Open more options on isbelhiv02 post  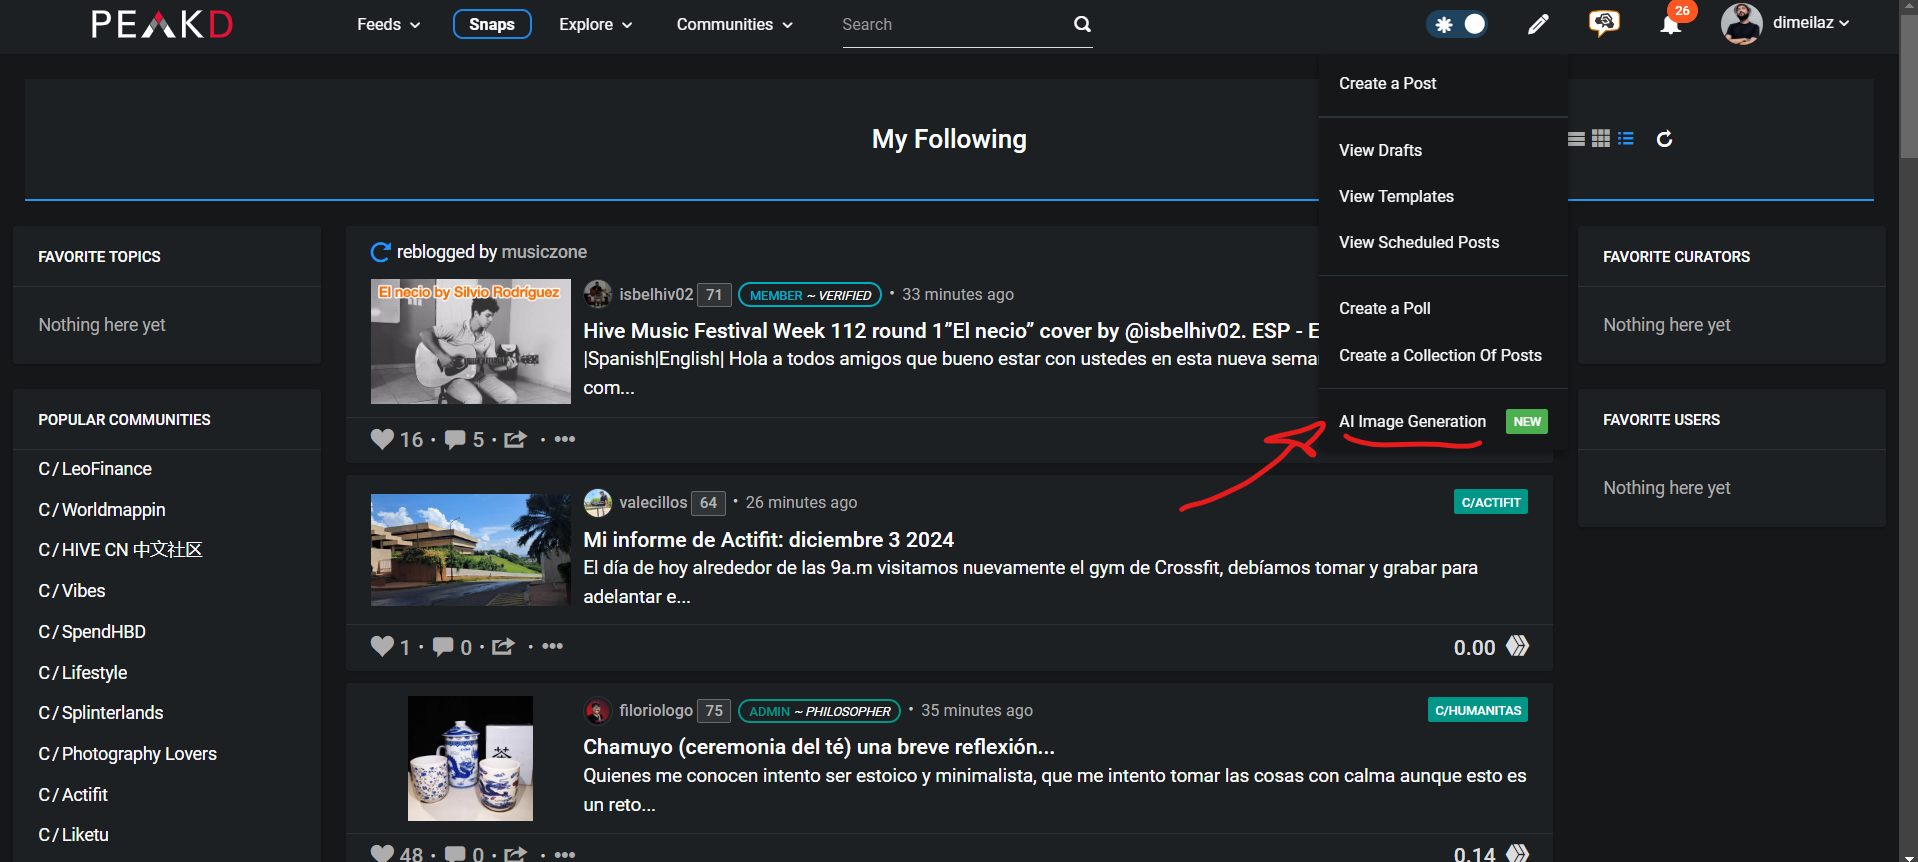[x=565, y=439]
